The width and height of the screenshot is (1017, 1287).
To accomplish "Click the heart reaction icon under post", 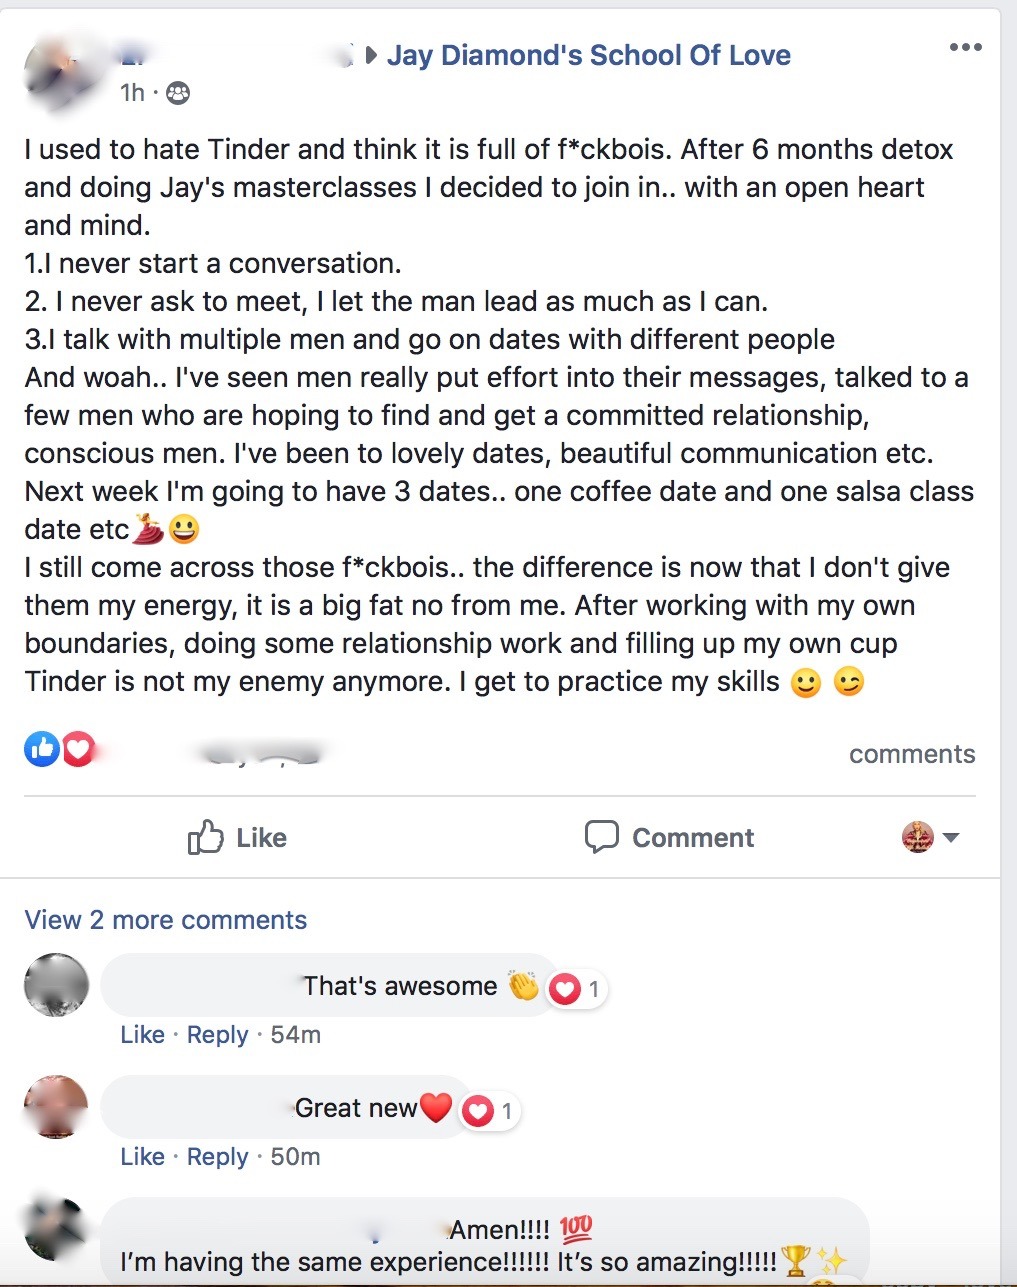I will pyautogui.click(x=79, y=749).
